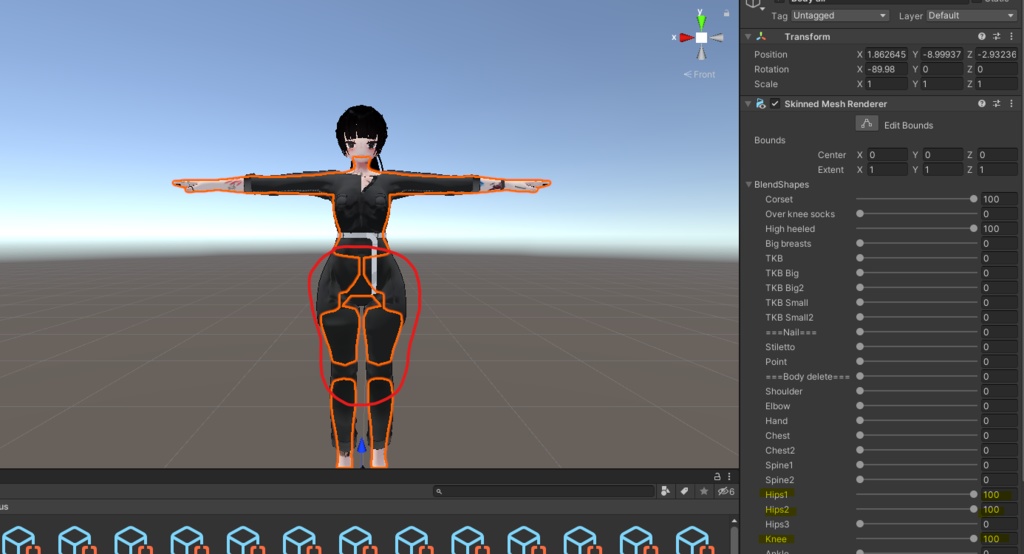Viewport: 1024px width, 554px height.
Task: Click the Over knee socks blendshape slider
Action: [916, 214]
